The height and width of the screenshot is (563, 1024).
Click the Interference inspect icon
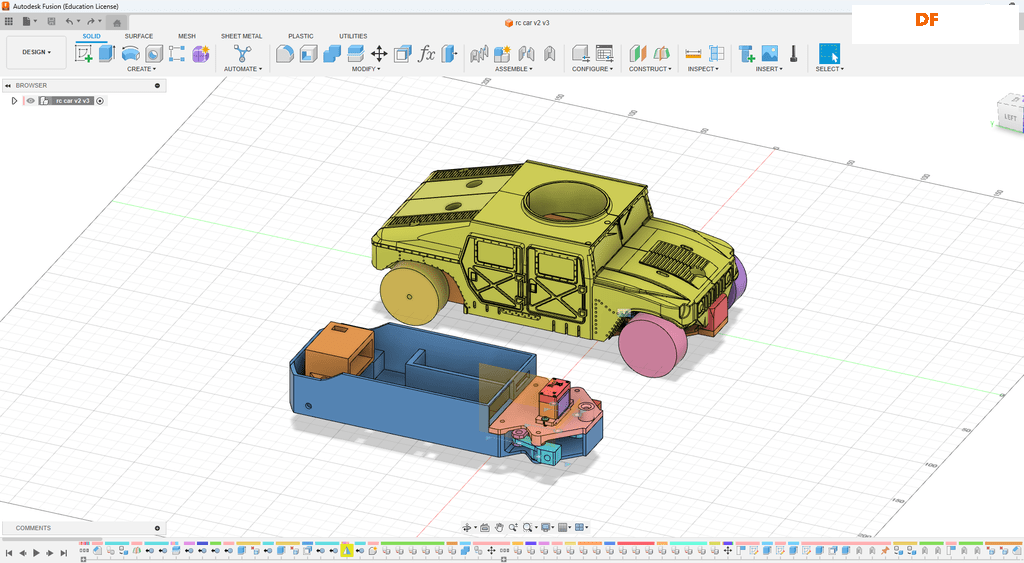[716, 54]
